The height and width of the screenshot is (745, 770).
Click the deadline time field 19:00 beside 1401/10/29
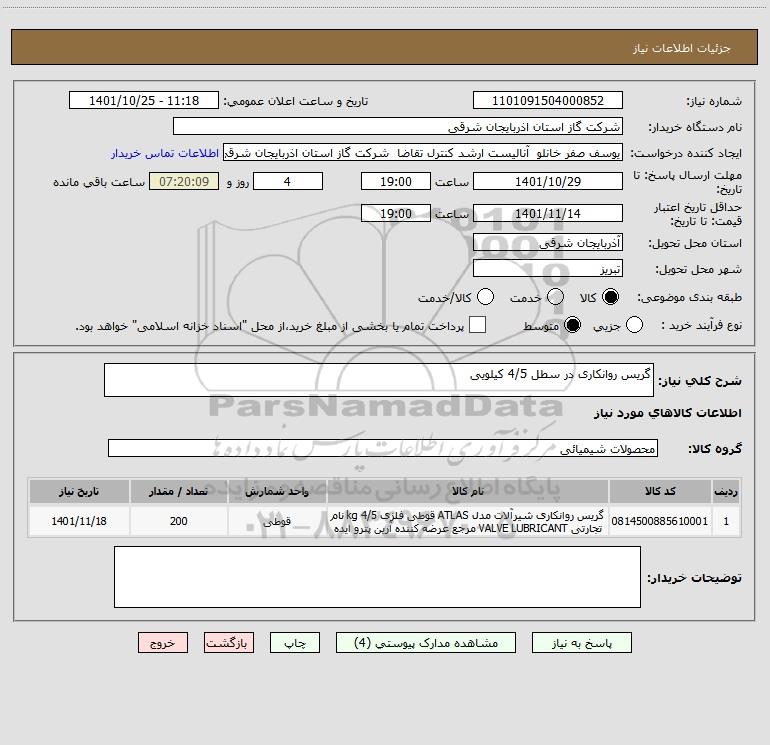click(396, 181)
